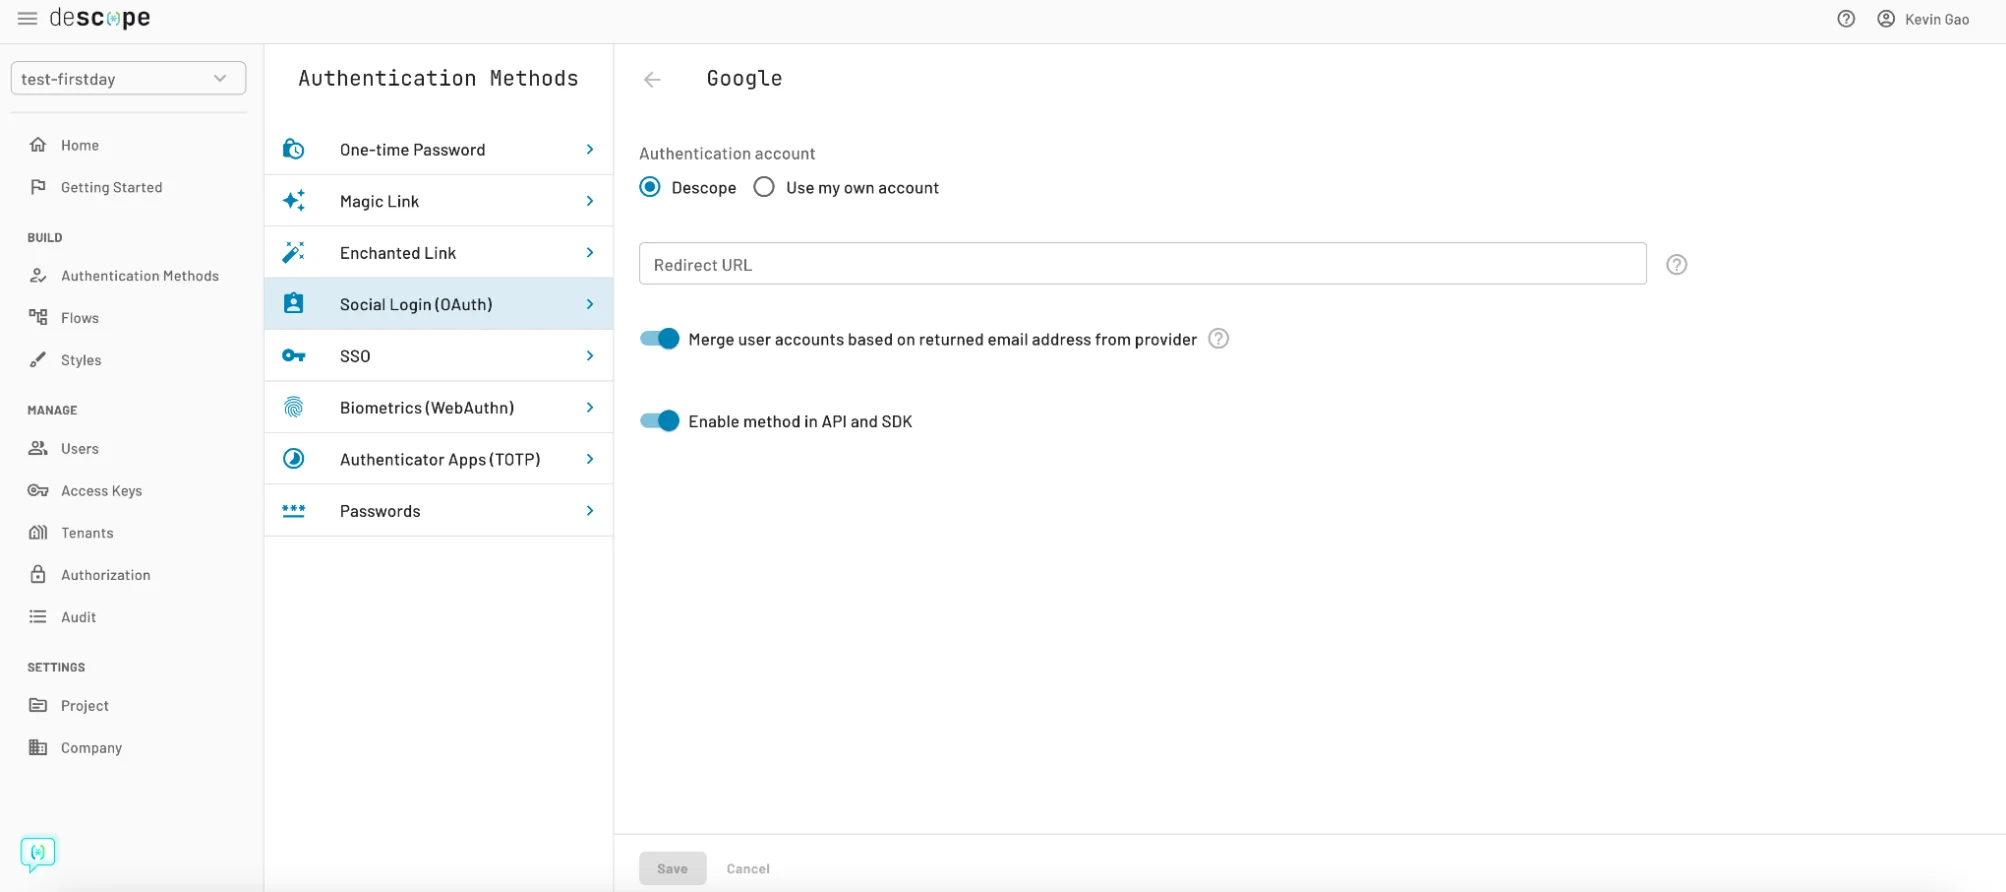This screenshot has width=2006, height=892.
Task: Expand Passwords chevron
Action: tap(590, 511)
